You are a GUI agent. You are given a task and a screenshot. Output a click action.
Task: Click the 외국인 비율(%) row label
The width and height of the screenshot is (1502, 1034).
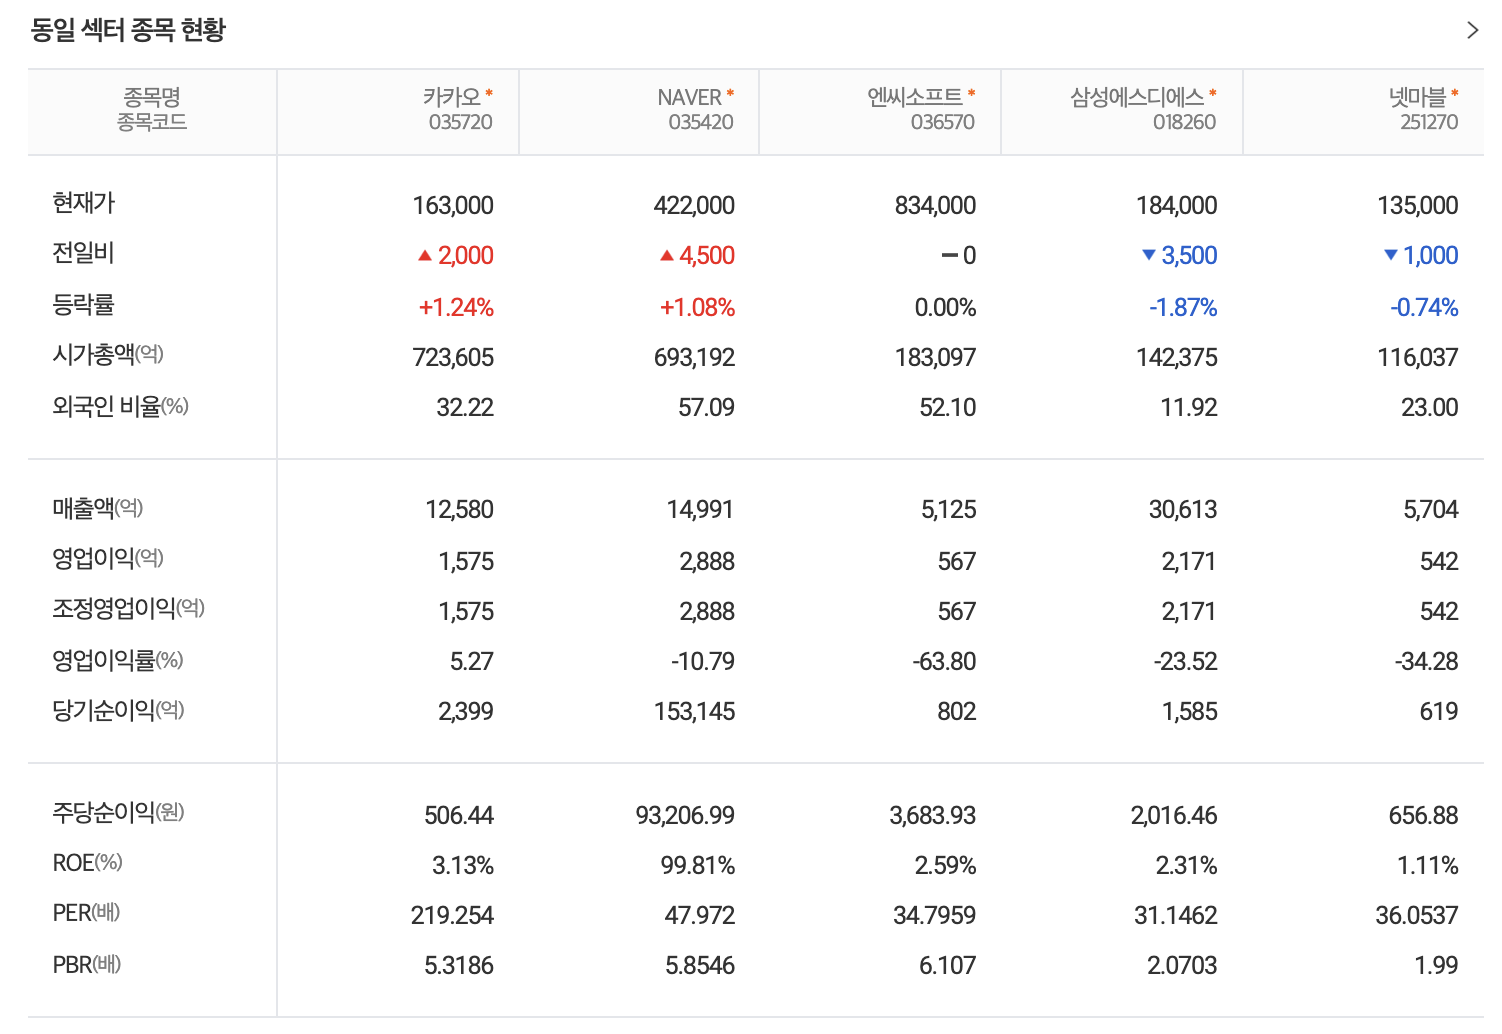point(120,406)
